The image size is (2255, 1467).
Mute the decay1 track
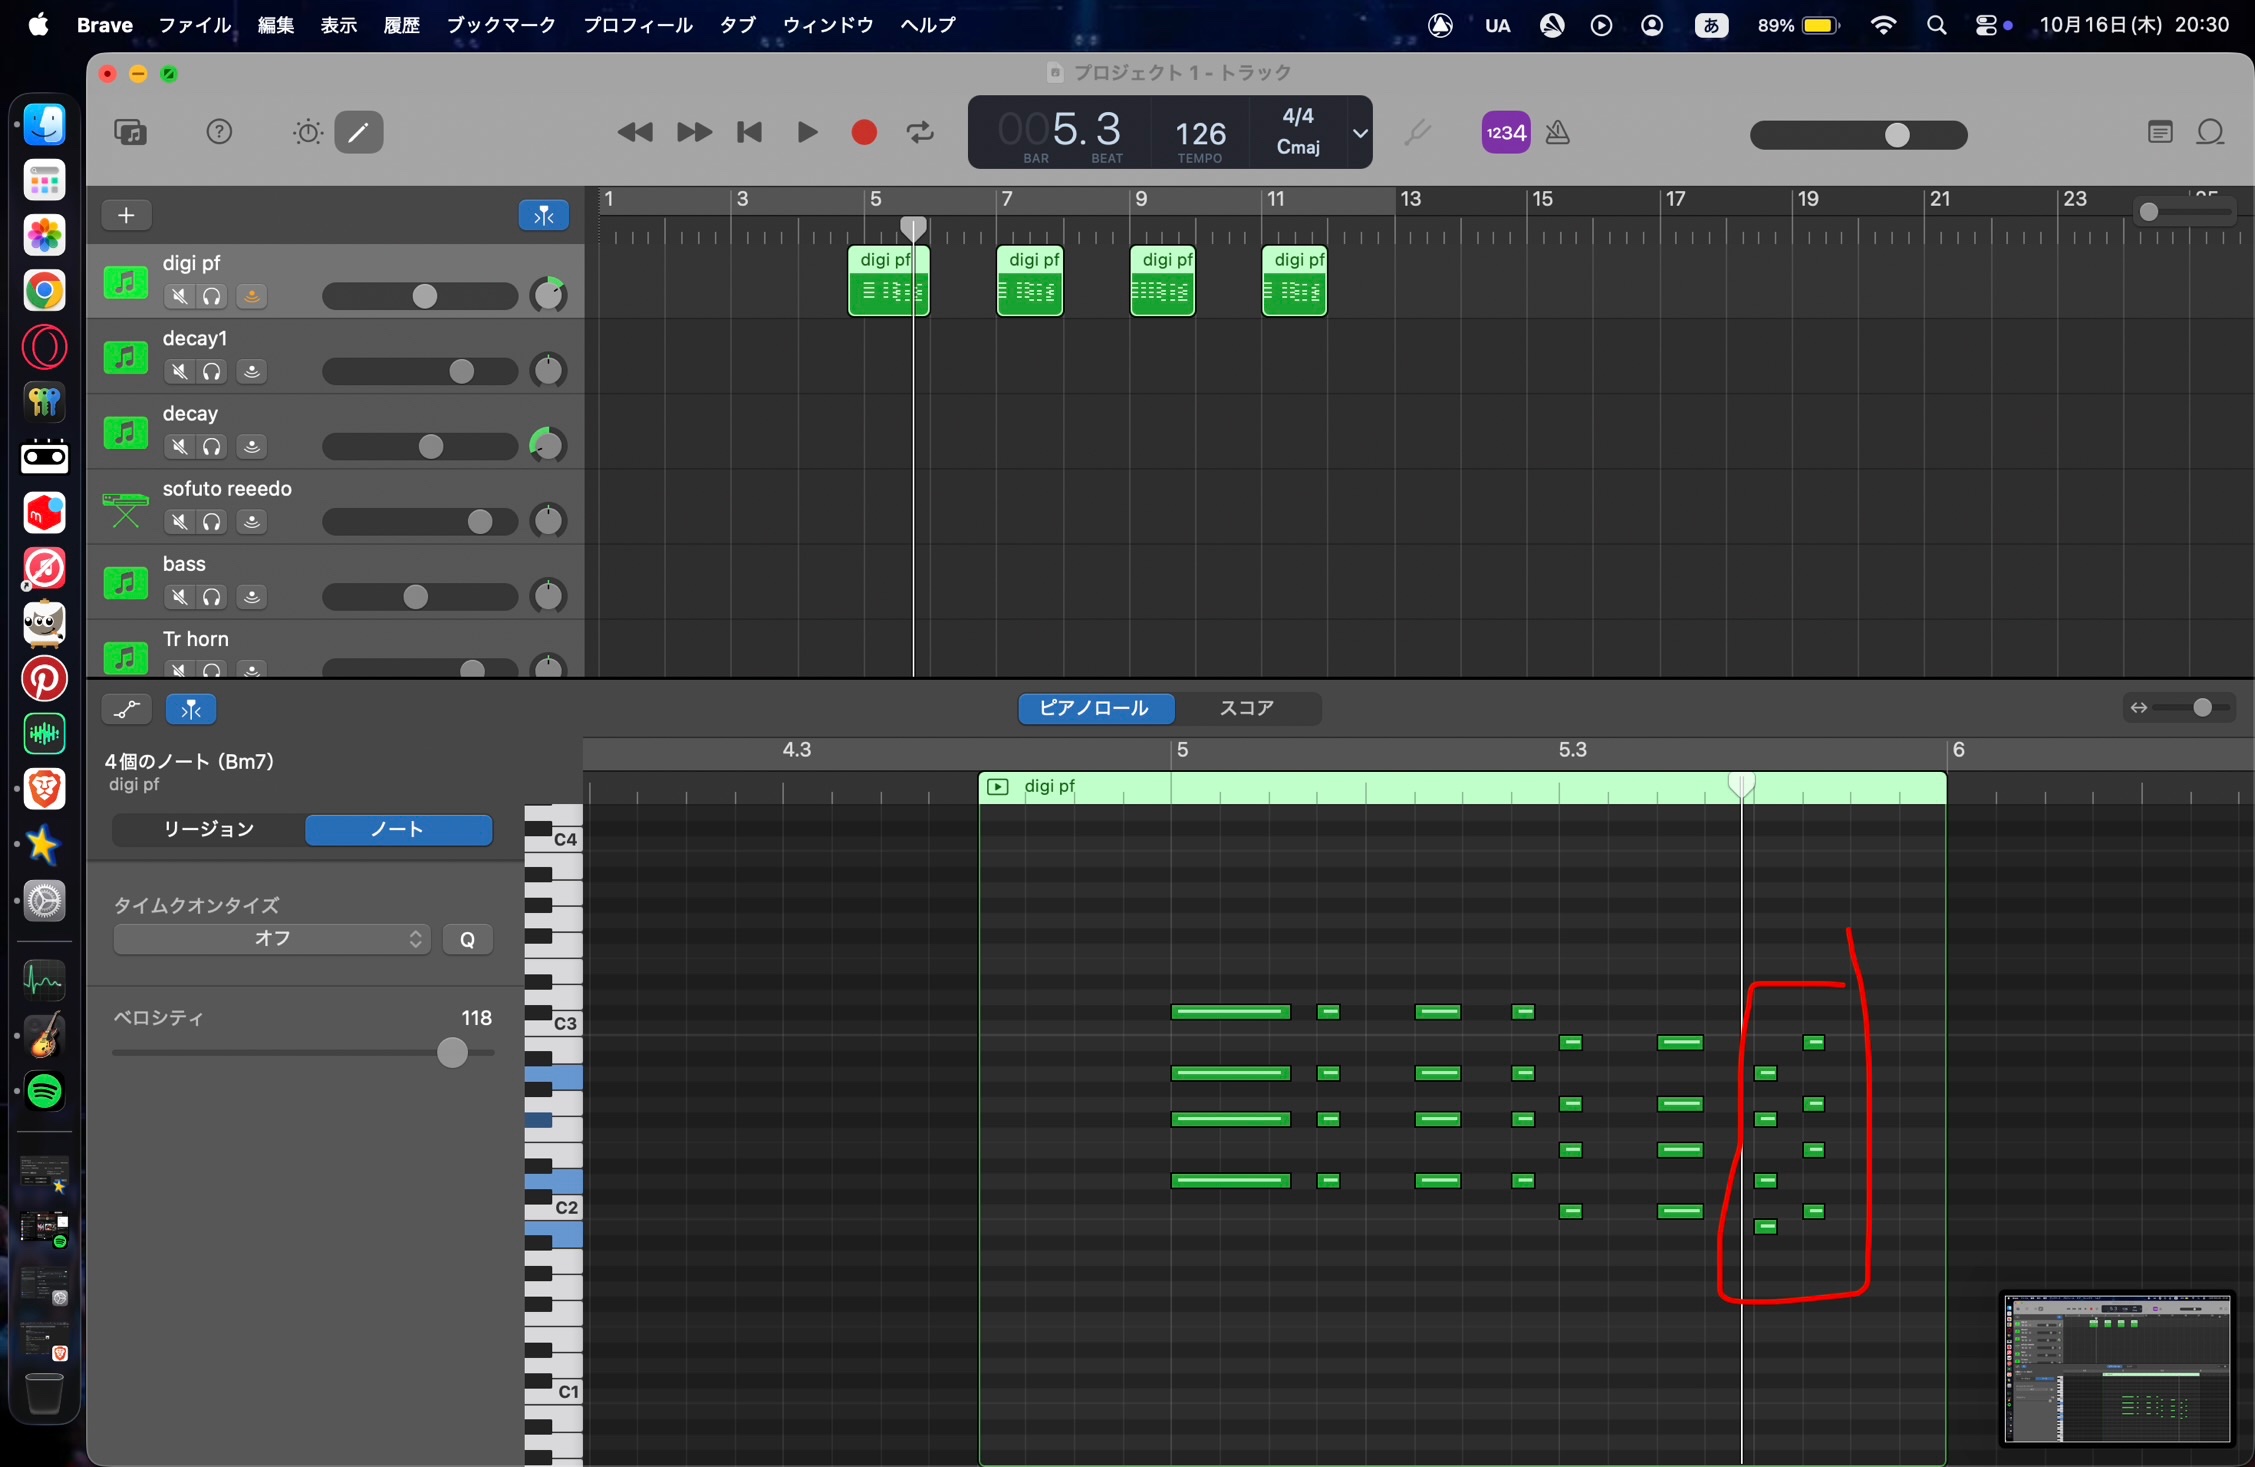[179, 372]
